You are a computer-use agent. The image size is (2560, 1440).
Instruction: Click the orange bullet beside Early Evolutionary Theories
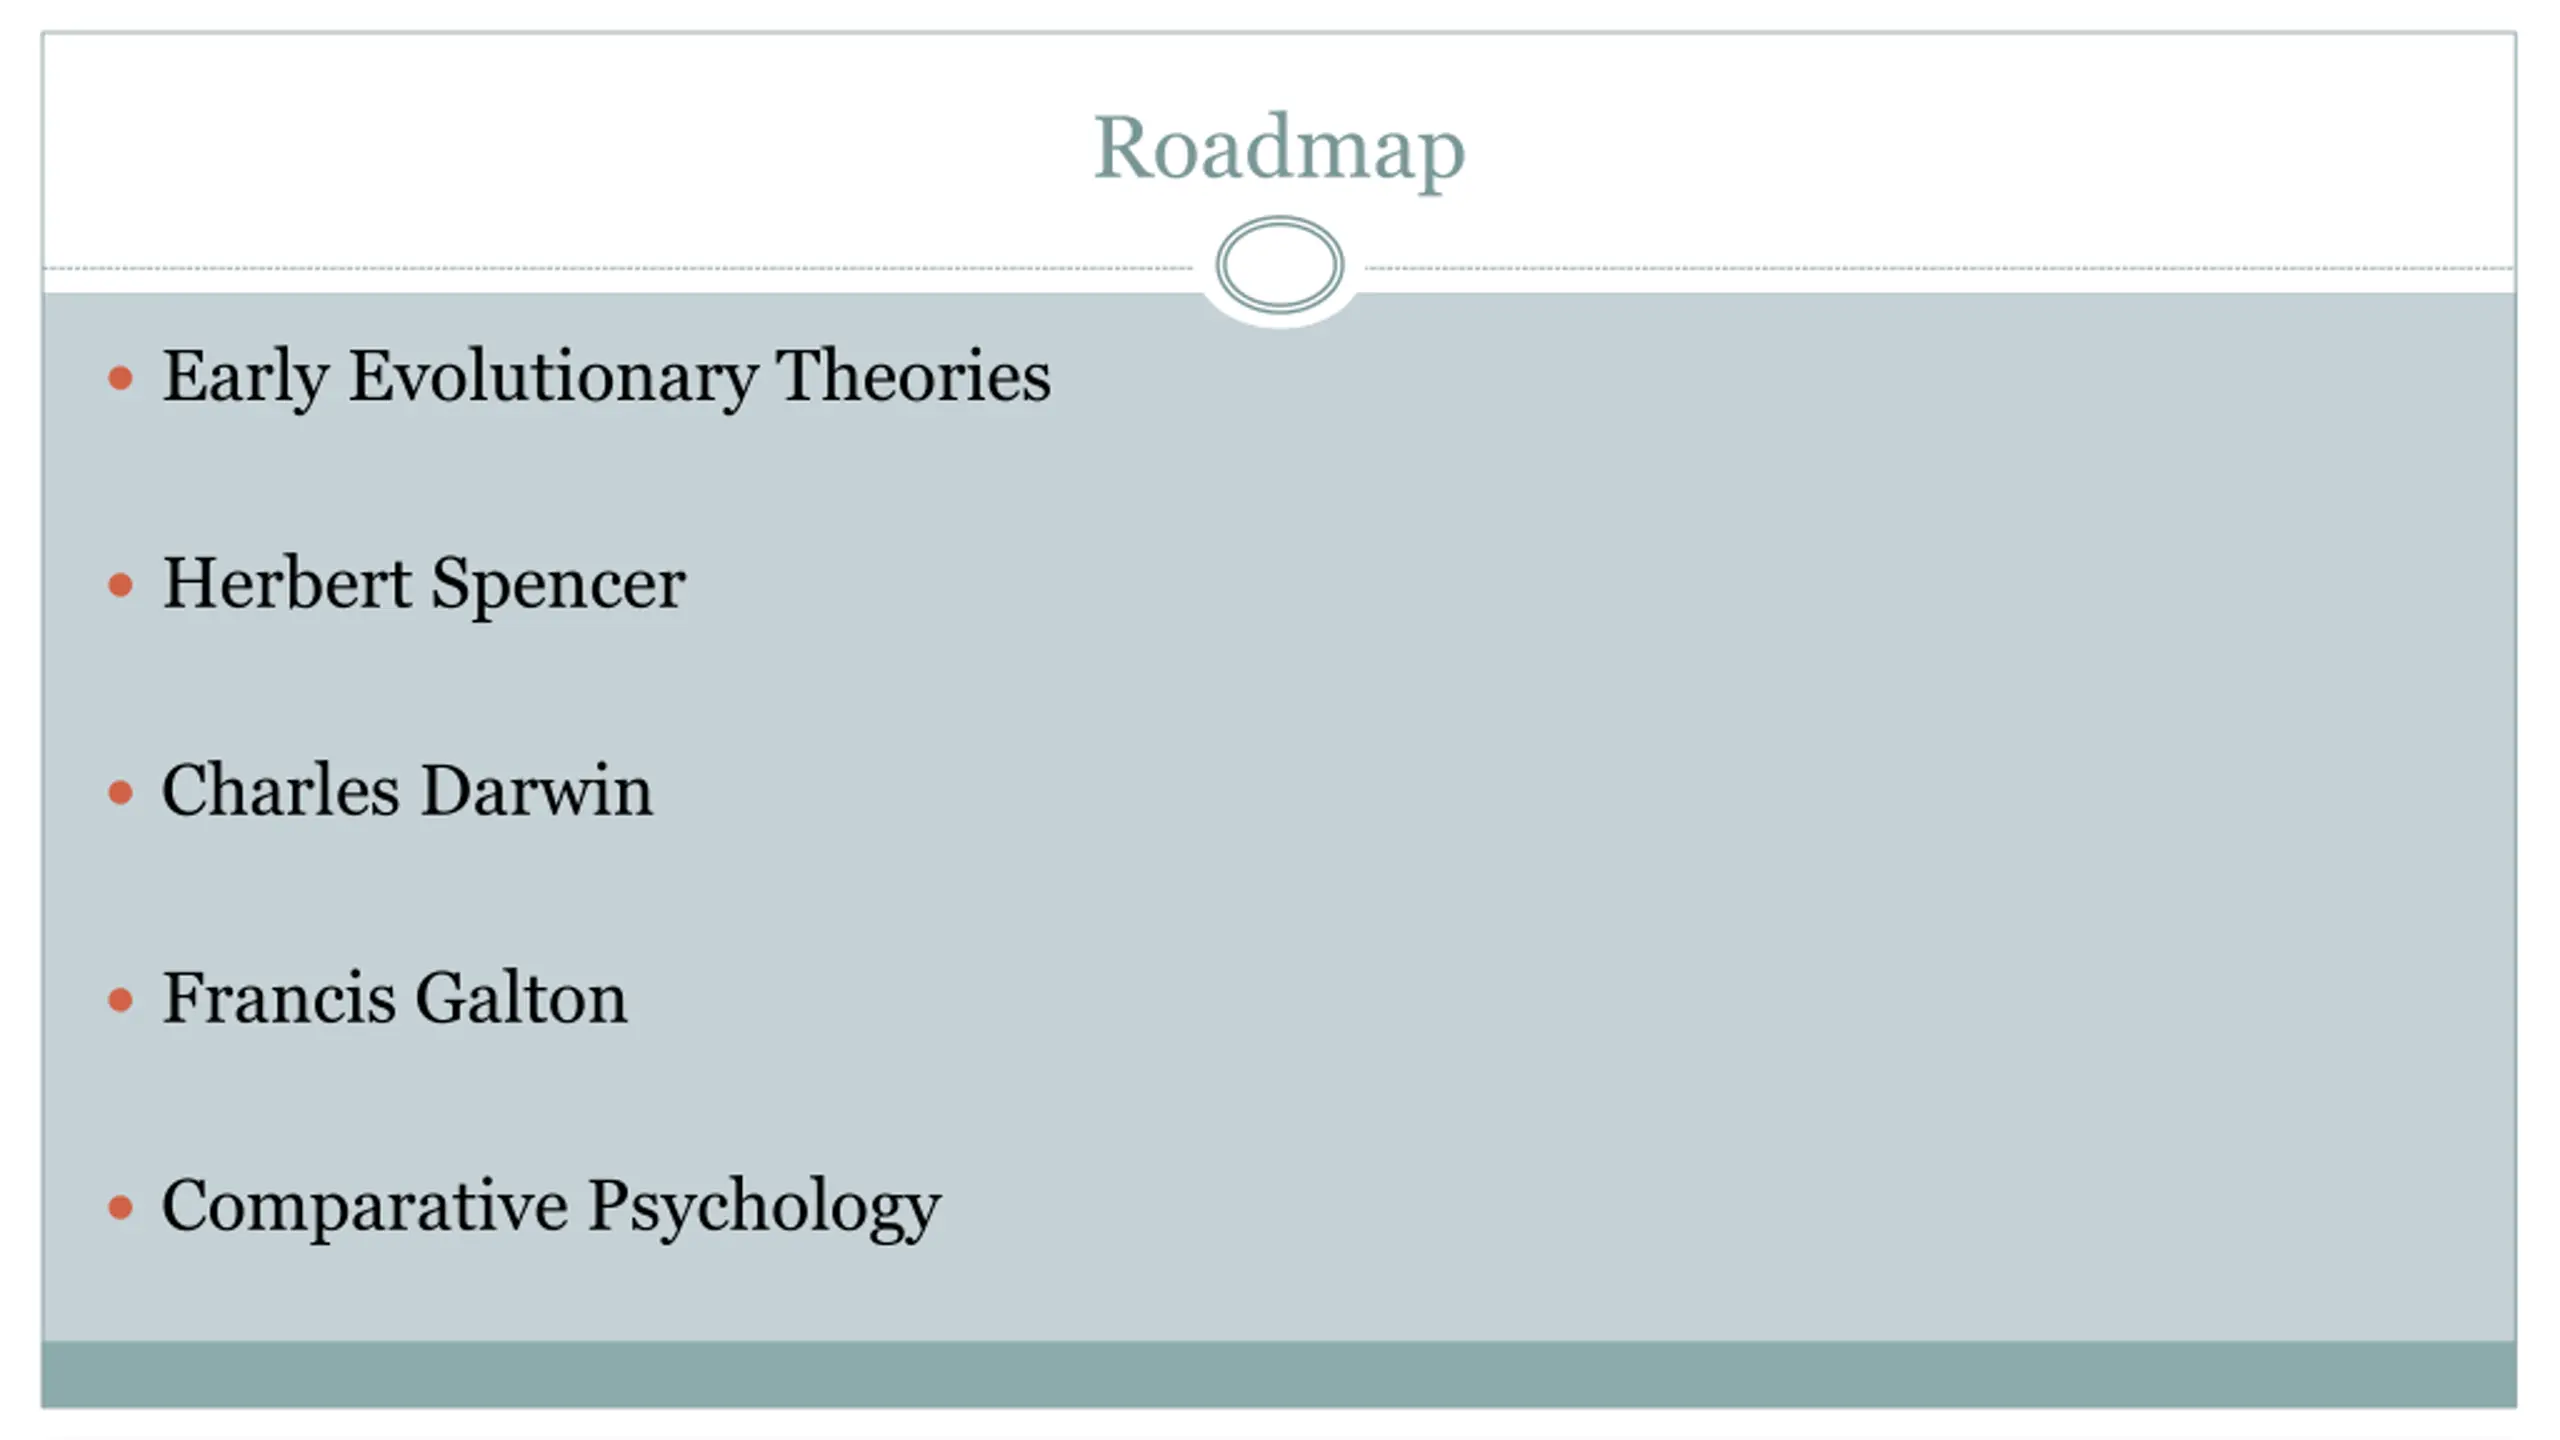point(120,378)
